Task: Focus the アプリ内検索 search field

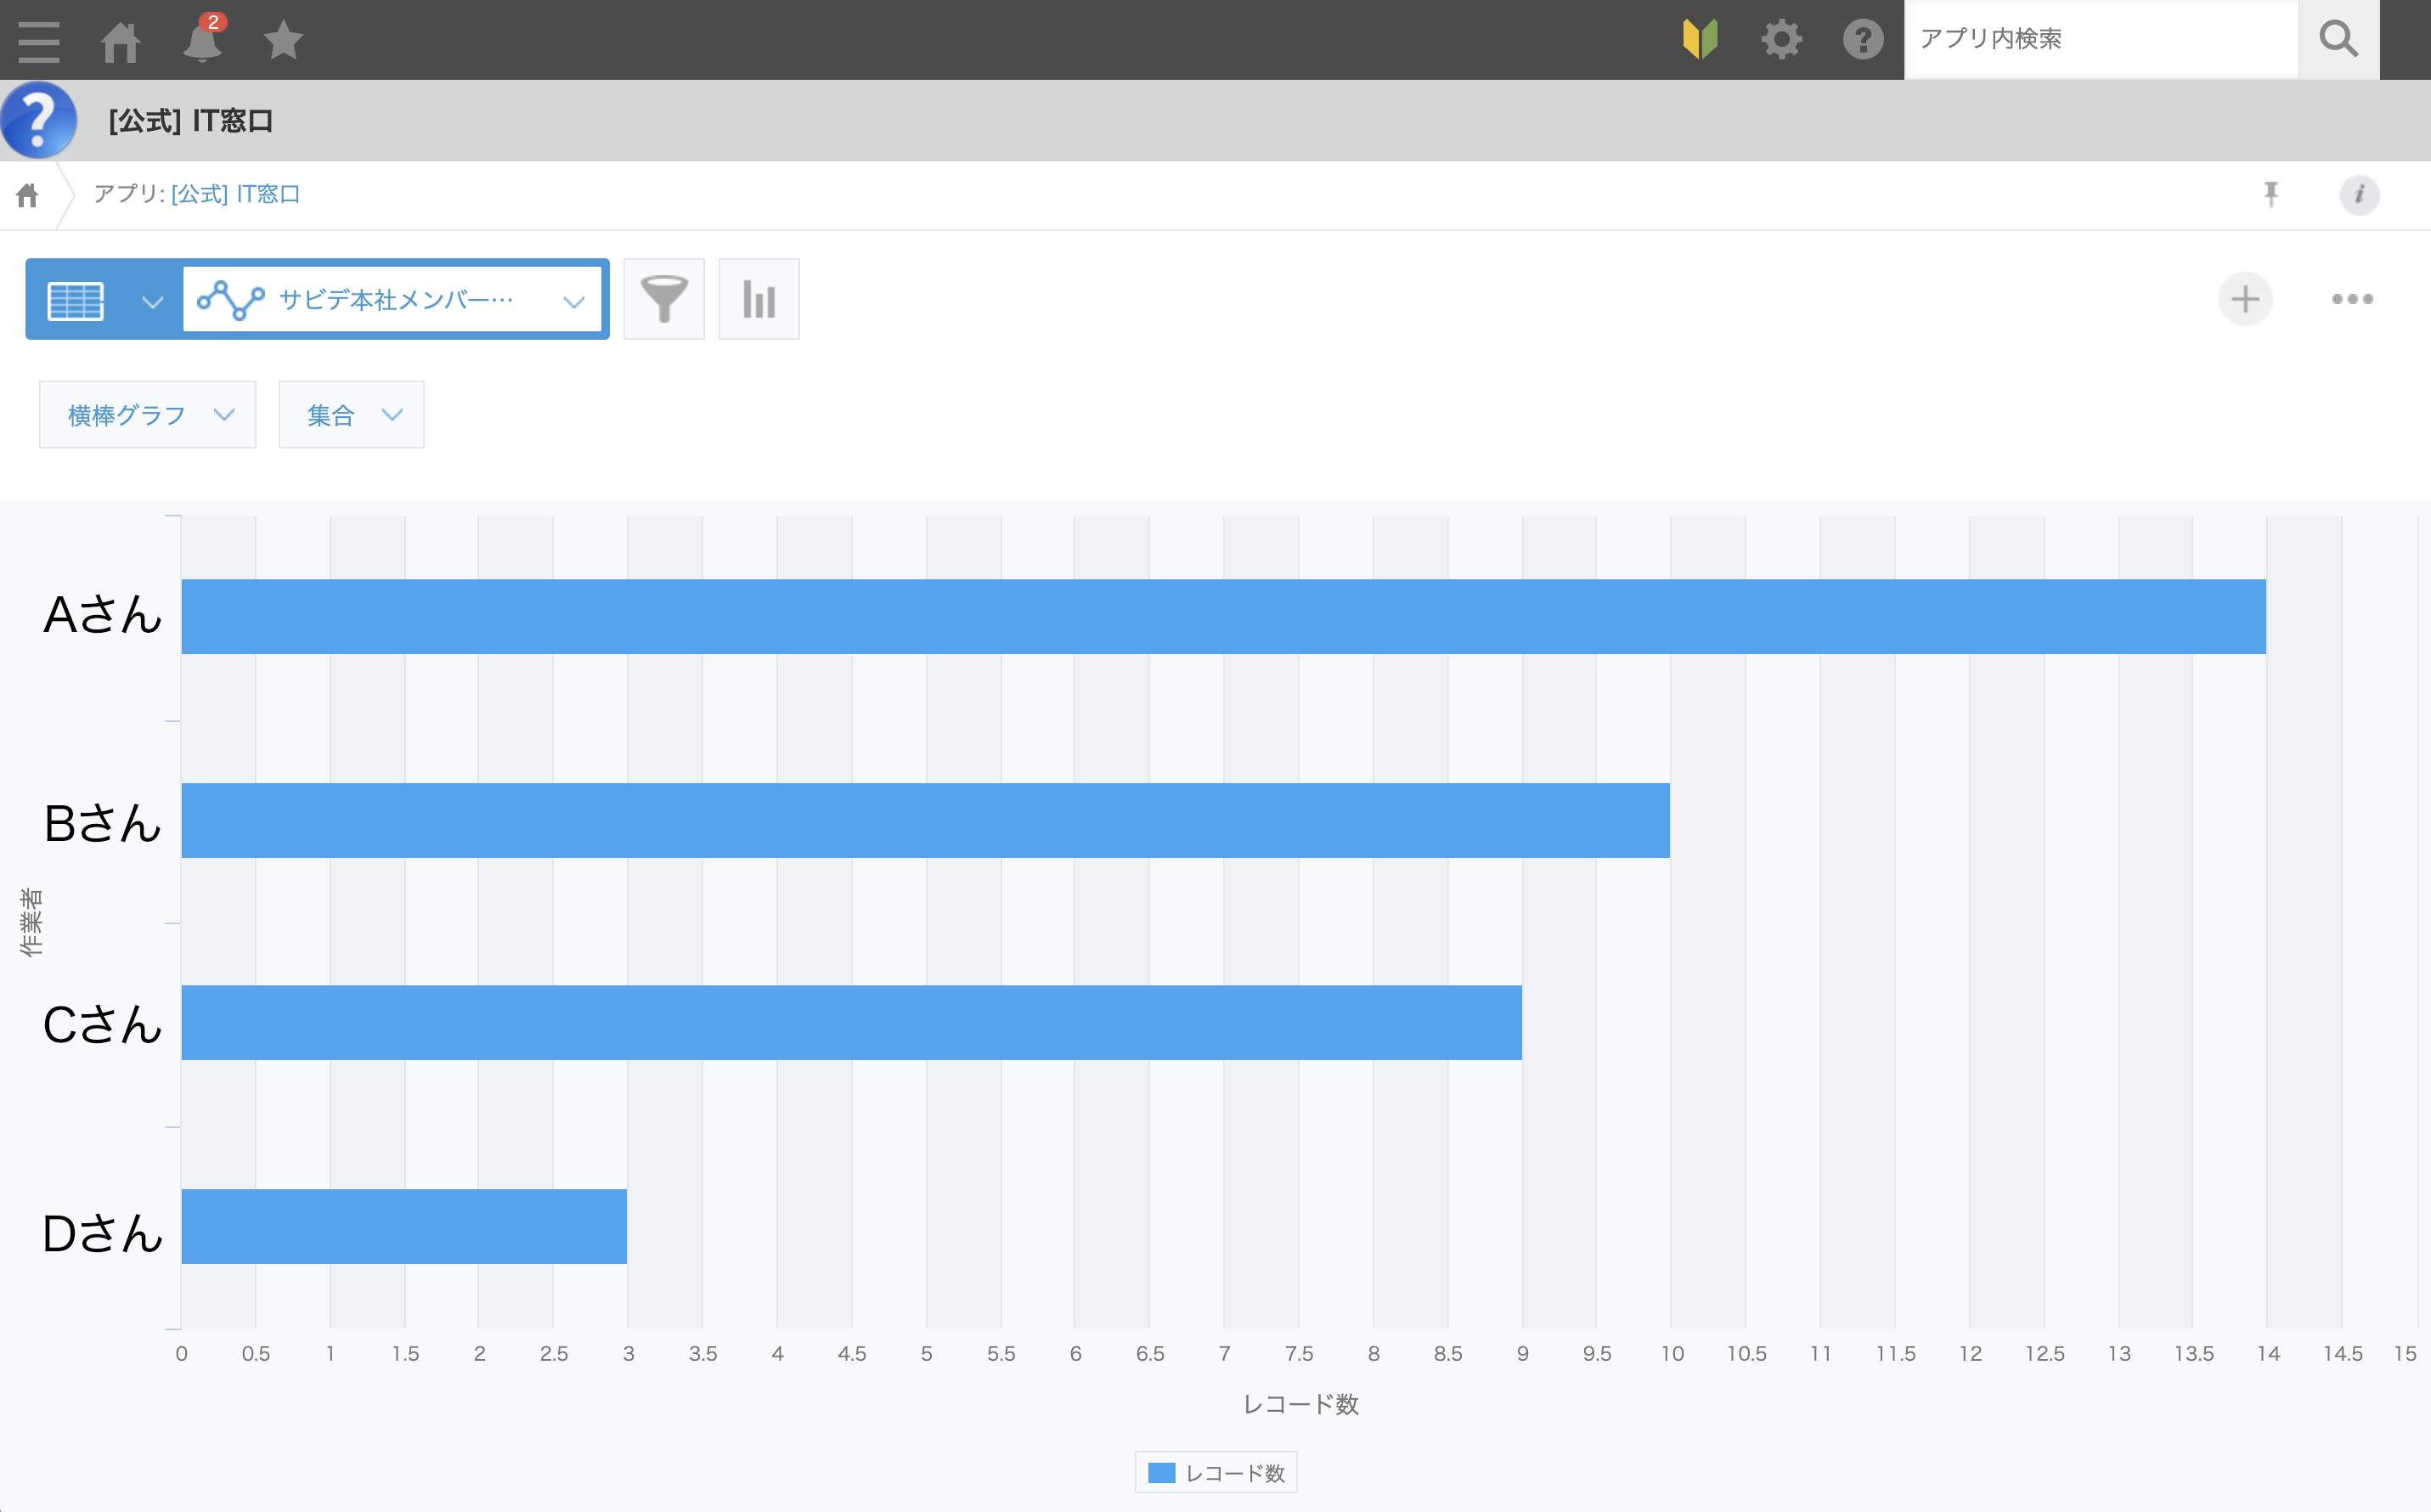Action: pyautogui.click(x=2101, y=39)
